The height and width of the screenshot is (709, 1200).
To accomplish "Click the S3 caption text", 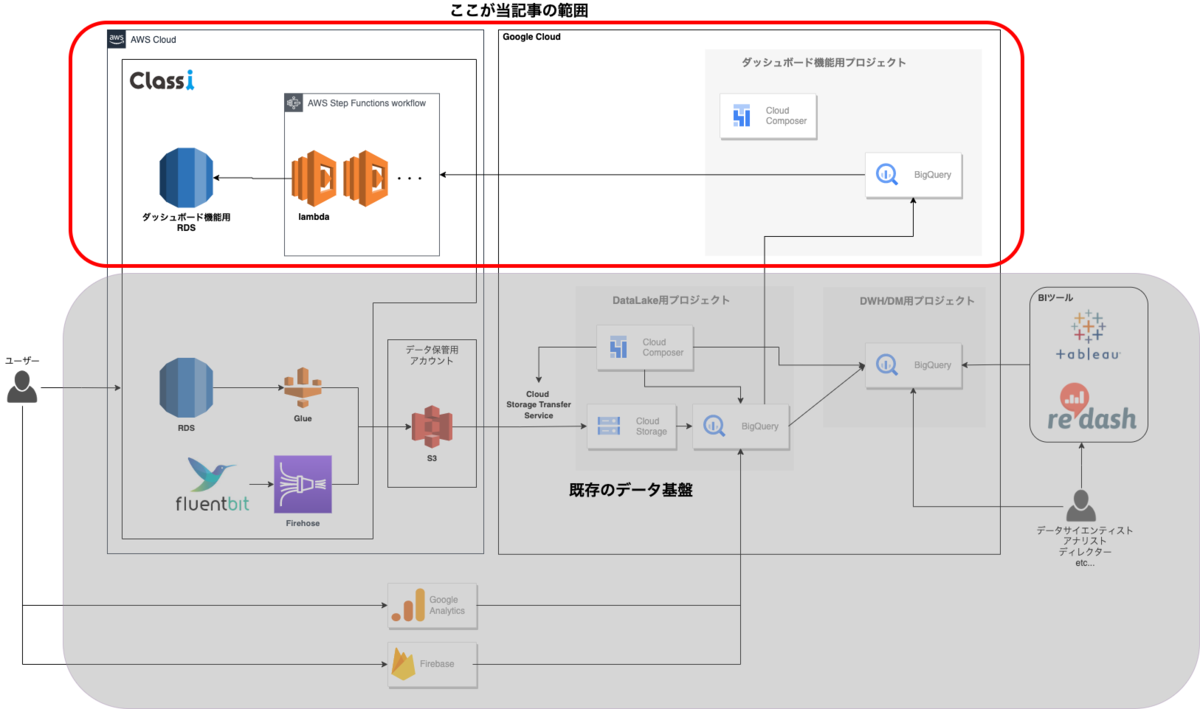I will tap(431, 458).
